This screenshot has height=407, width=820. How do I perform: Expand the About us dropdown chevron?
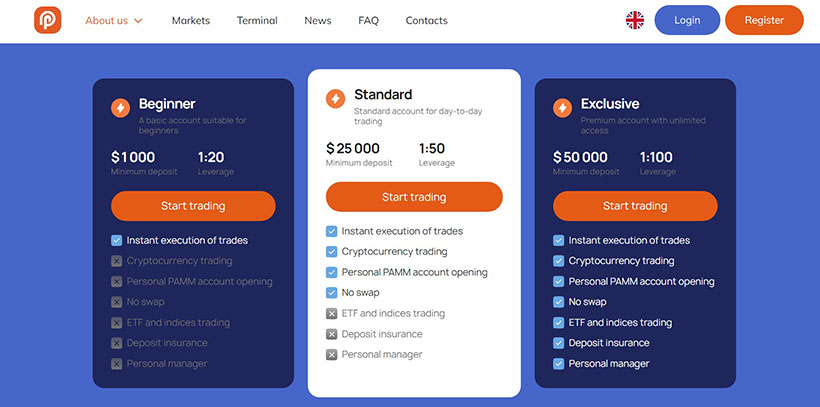(x=138, y=21)
